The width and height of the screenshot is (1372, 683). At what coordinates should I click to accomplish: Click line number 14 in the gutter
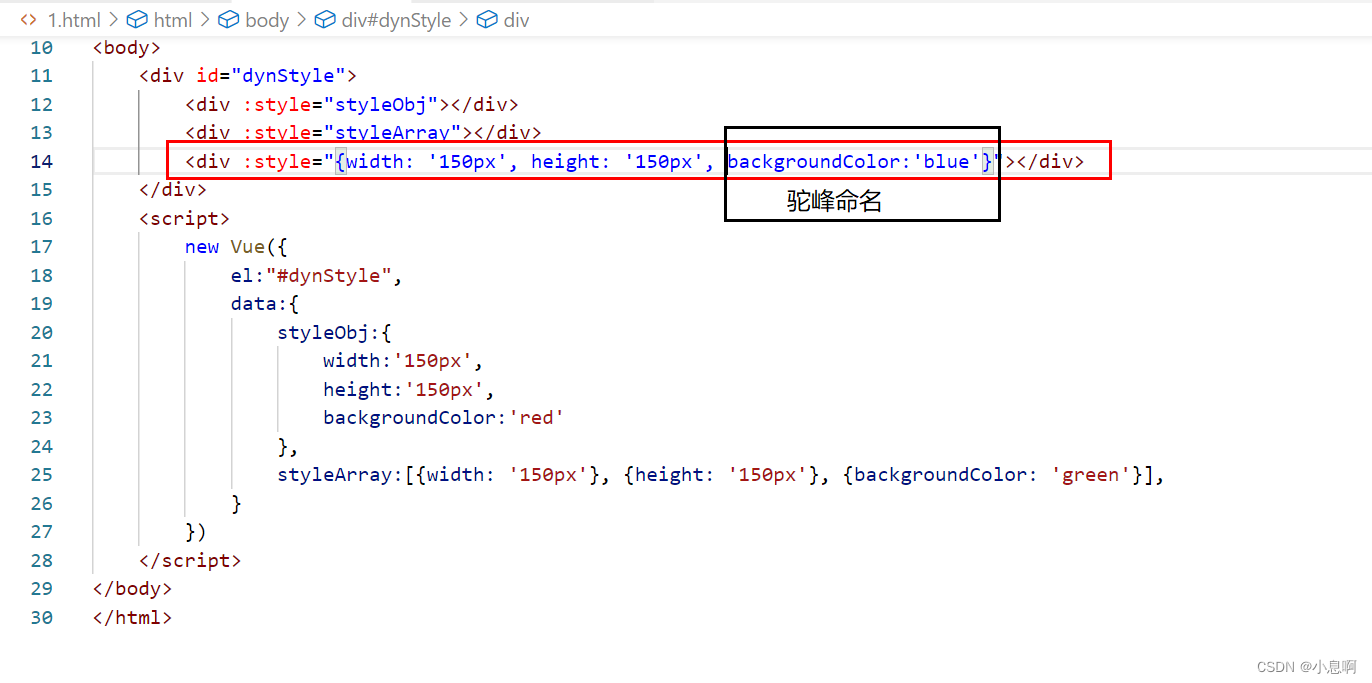click(41, 161)
